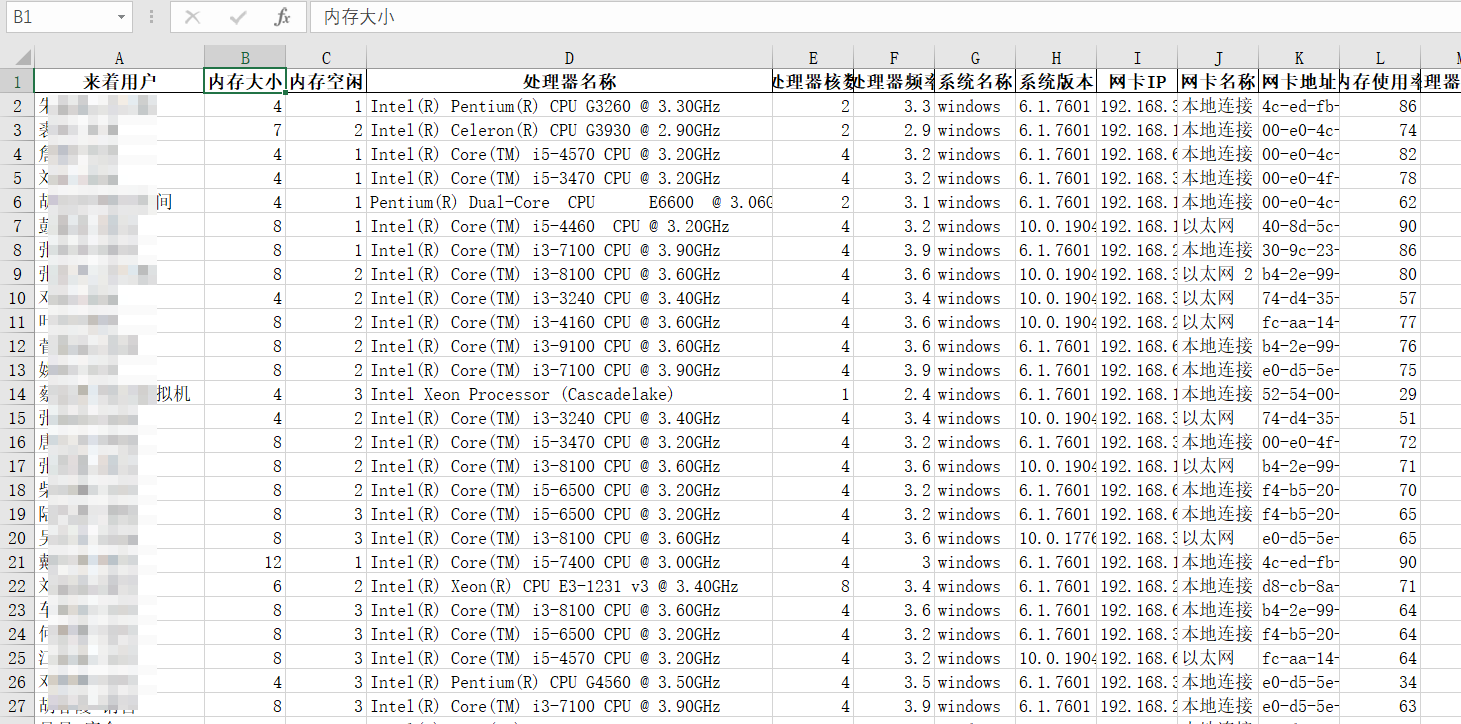Viewport: 1461px width, 724px height.
Task: Select the column H header
Action: [x=1056, y=58]
